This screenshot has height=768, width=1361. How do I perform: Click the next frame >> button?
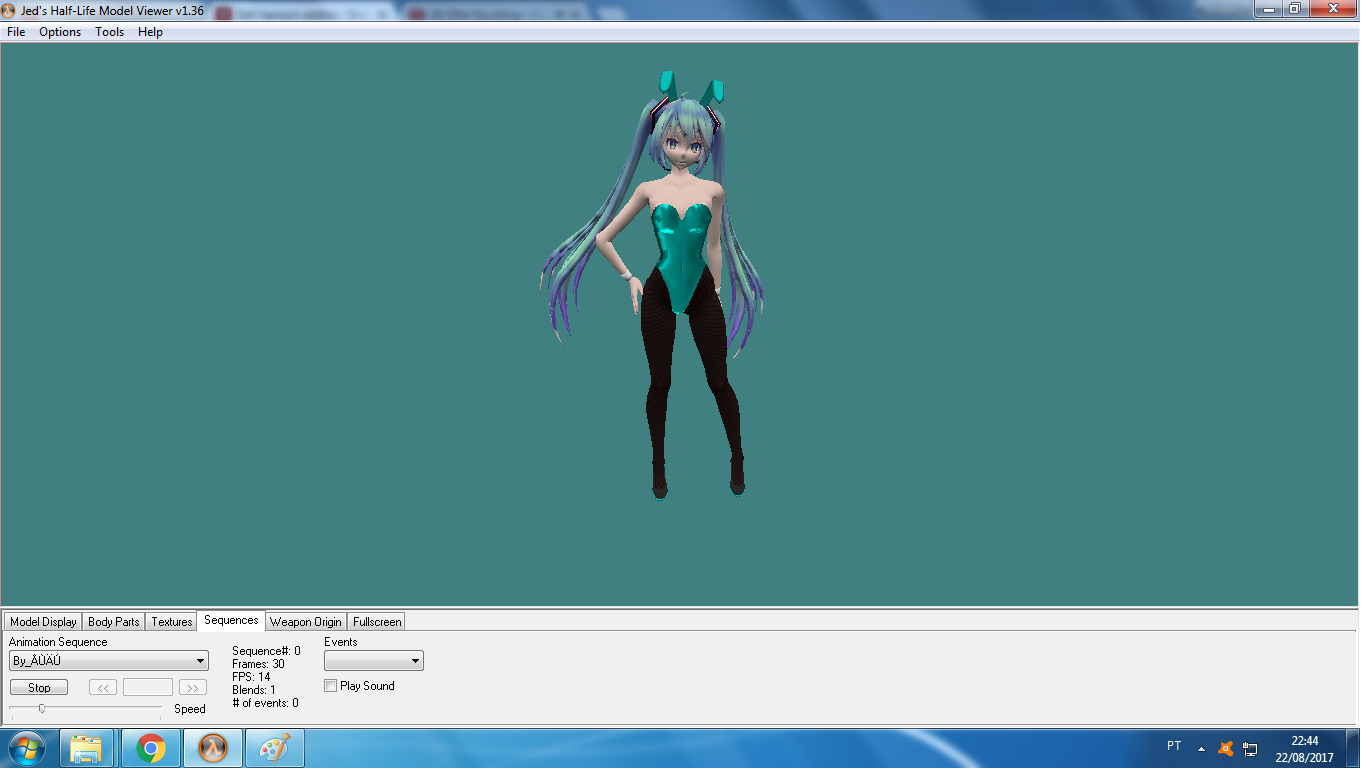click(192, 688)
